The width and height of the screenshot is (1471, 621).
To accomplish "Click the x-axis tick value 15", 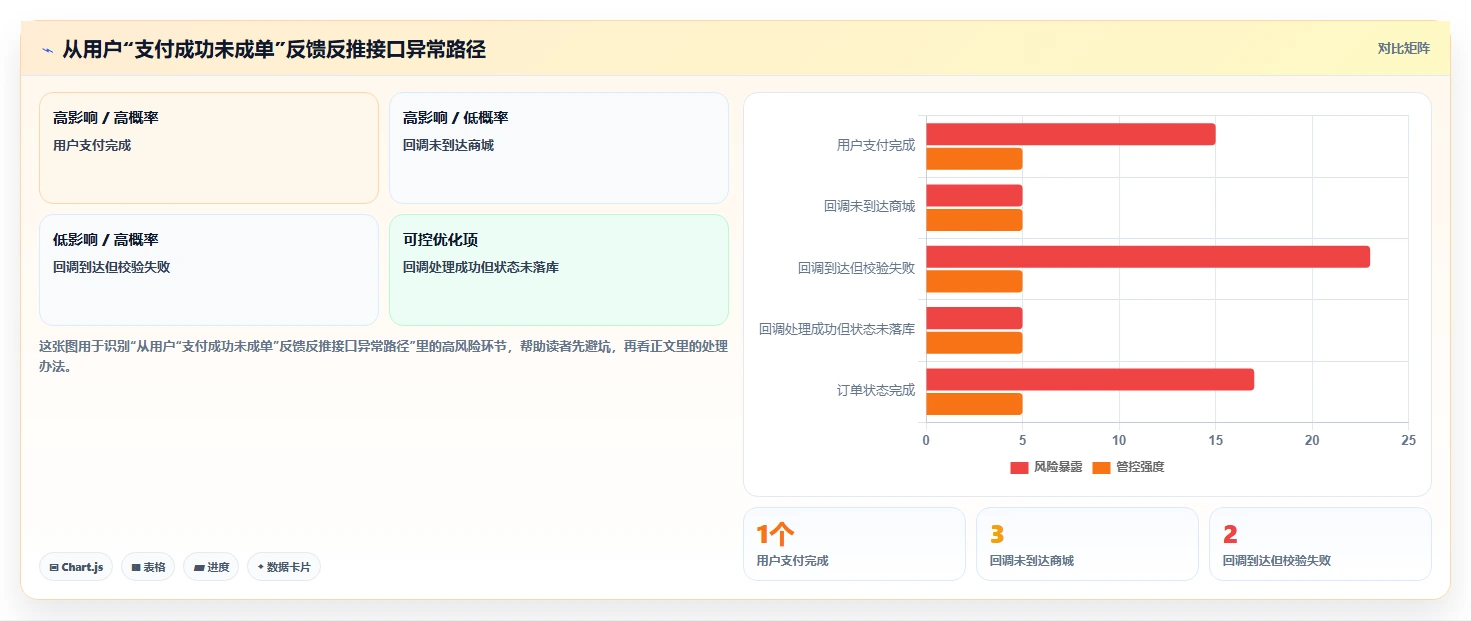I will 1215,440.
